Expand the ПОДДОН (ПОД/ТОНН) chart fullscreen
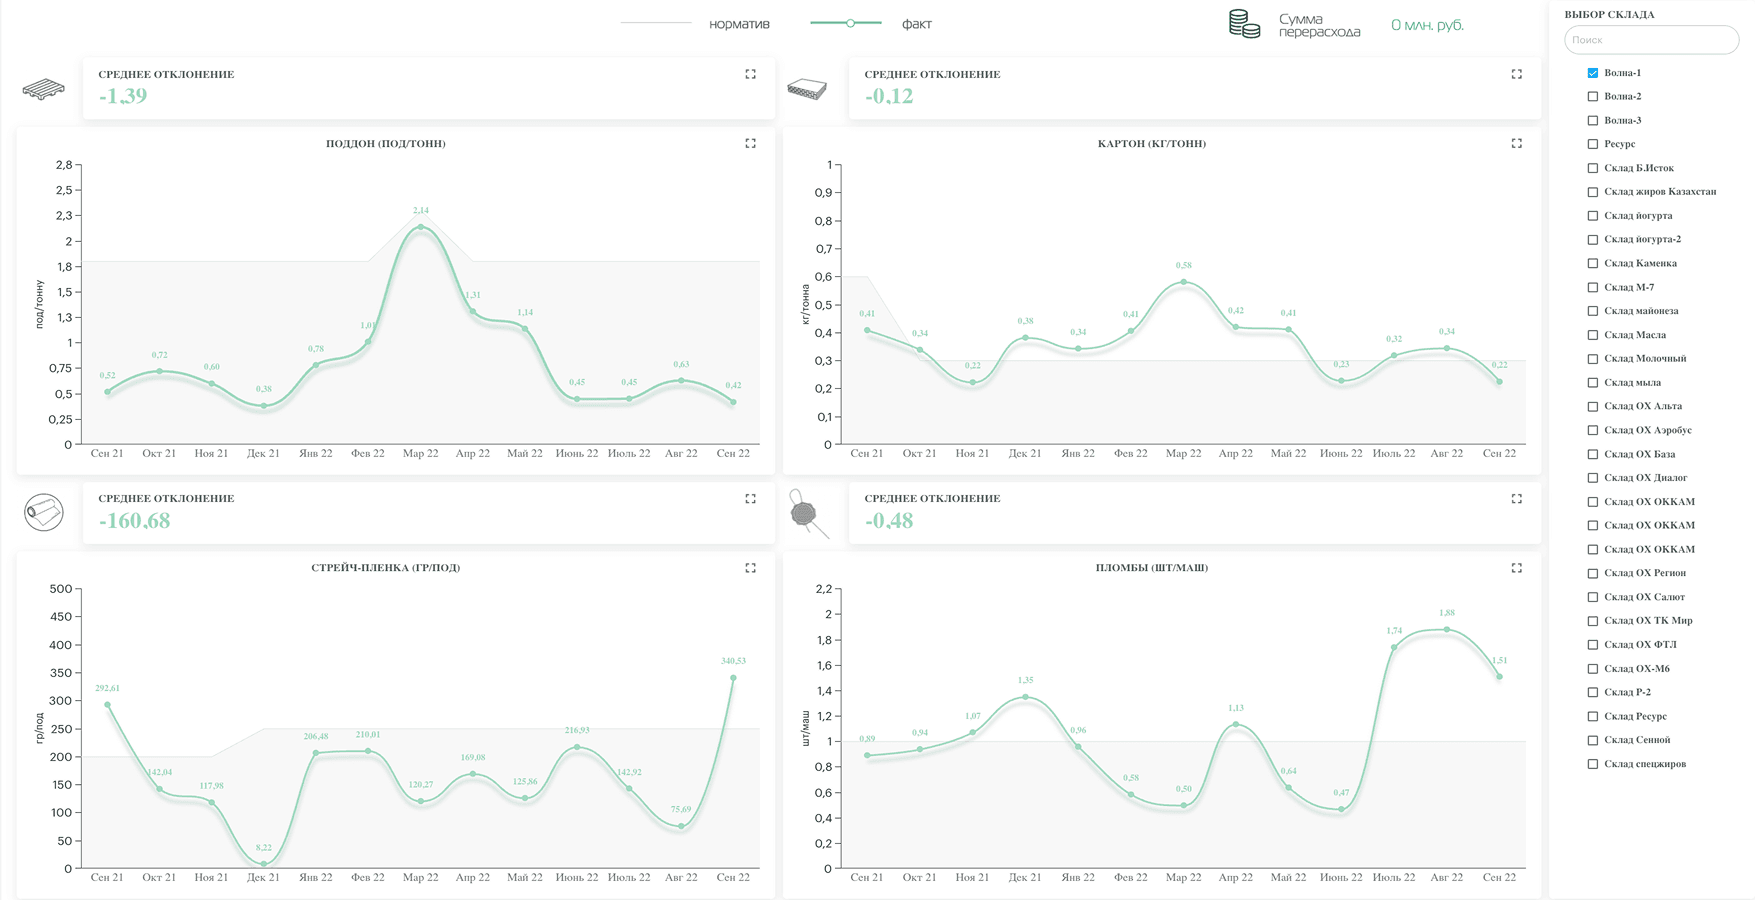Image resolution: width=1755 pixels, height=900 pixels. [x=750, y=143]
